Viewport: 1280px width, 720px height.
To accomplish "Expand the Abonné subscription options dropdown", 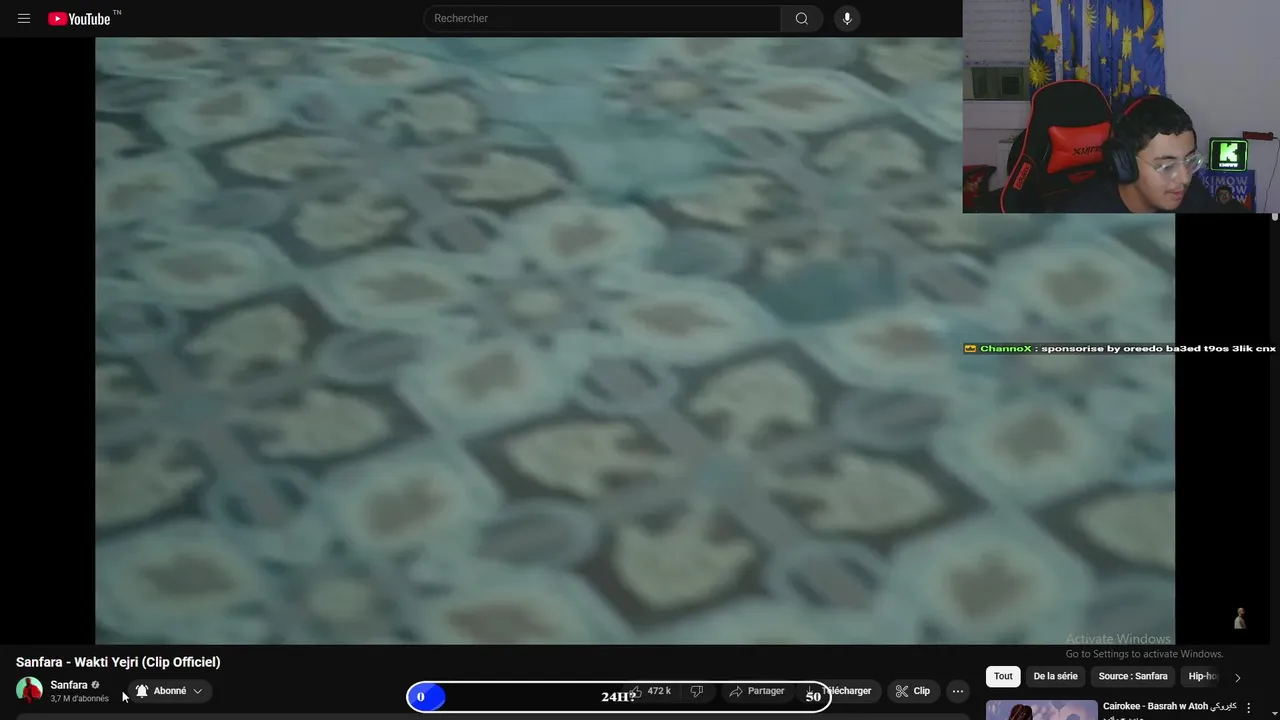I will click(x=169, y=691).
